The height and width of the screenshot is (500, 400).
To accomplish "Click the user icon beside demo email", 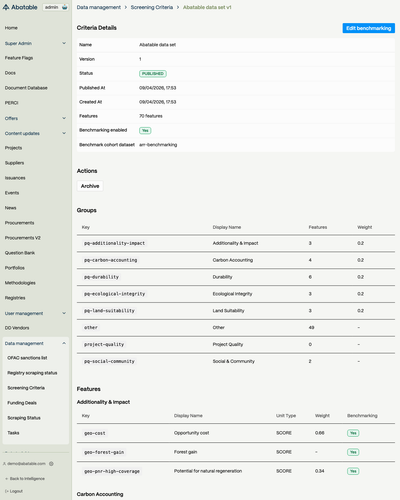I will click(5, 464).
